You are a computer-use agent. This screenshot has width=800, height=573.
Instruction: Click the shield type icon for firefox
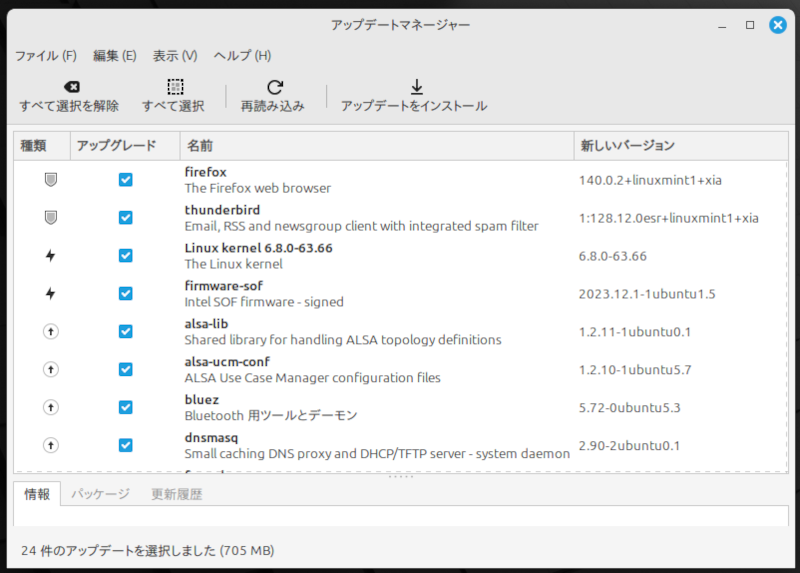click(50, 180)
